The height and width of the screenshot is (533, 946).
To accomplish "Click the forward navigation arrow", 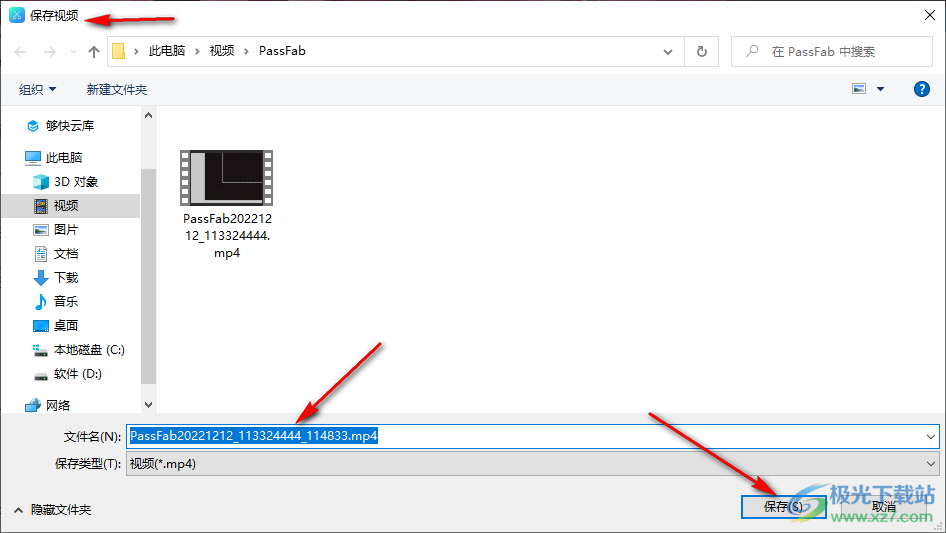I will click(x=49, y=52).
